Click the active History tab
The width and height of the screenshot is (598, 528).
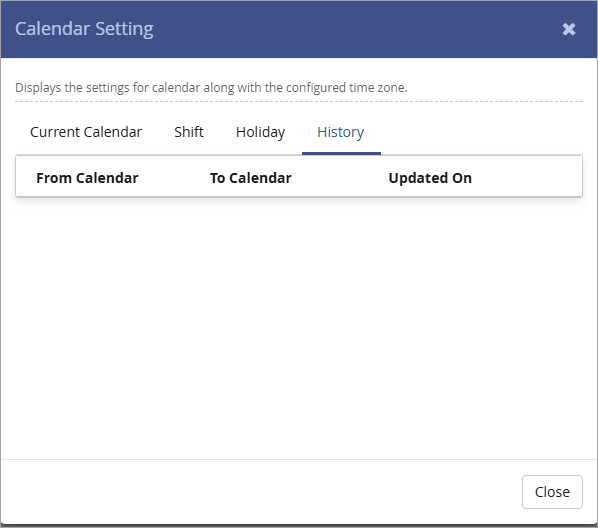pyautogui.click(x=341, y=132)
